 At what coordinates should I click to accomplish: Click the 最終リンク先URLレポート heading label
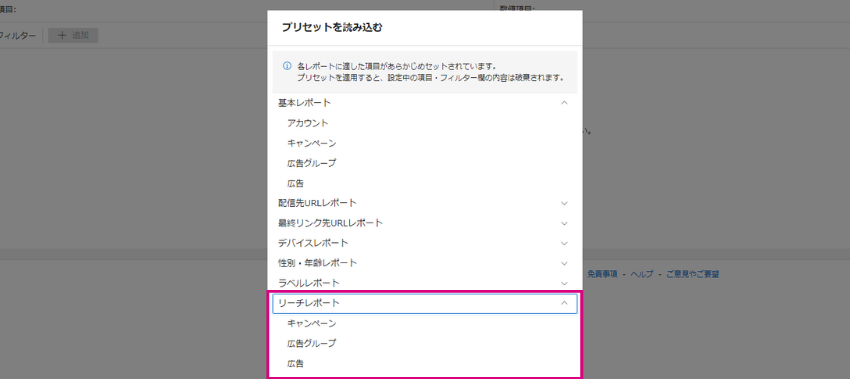[330, 223]
